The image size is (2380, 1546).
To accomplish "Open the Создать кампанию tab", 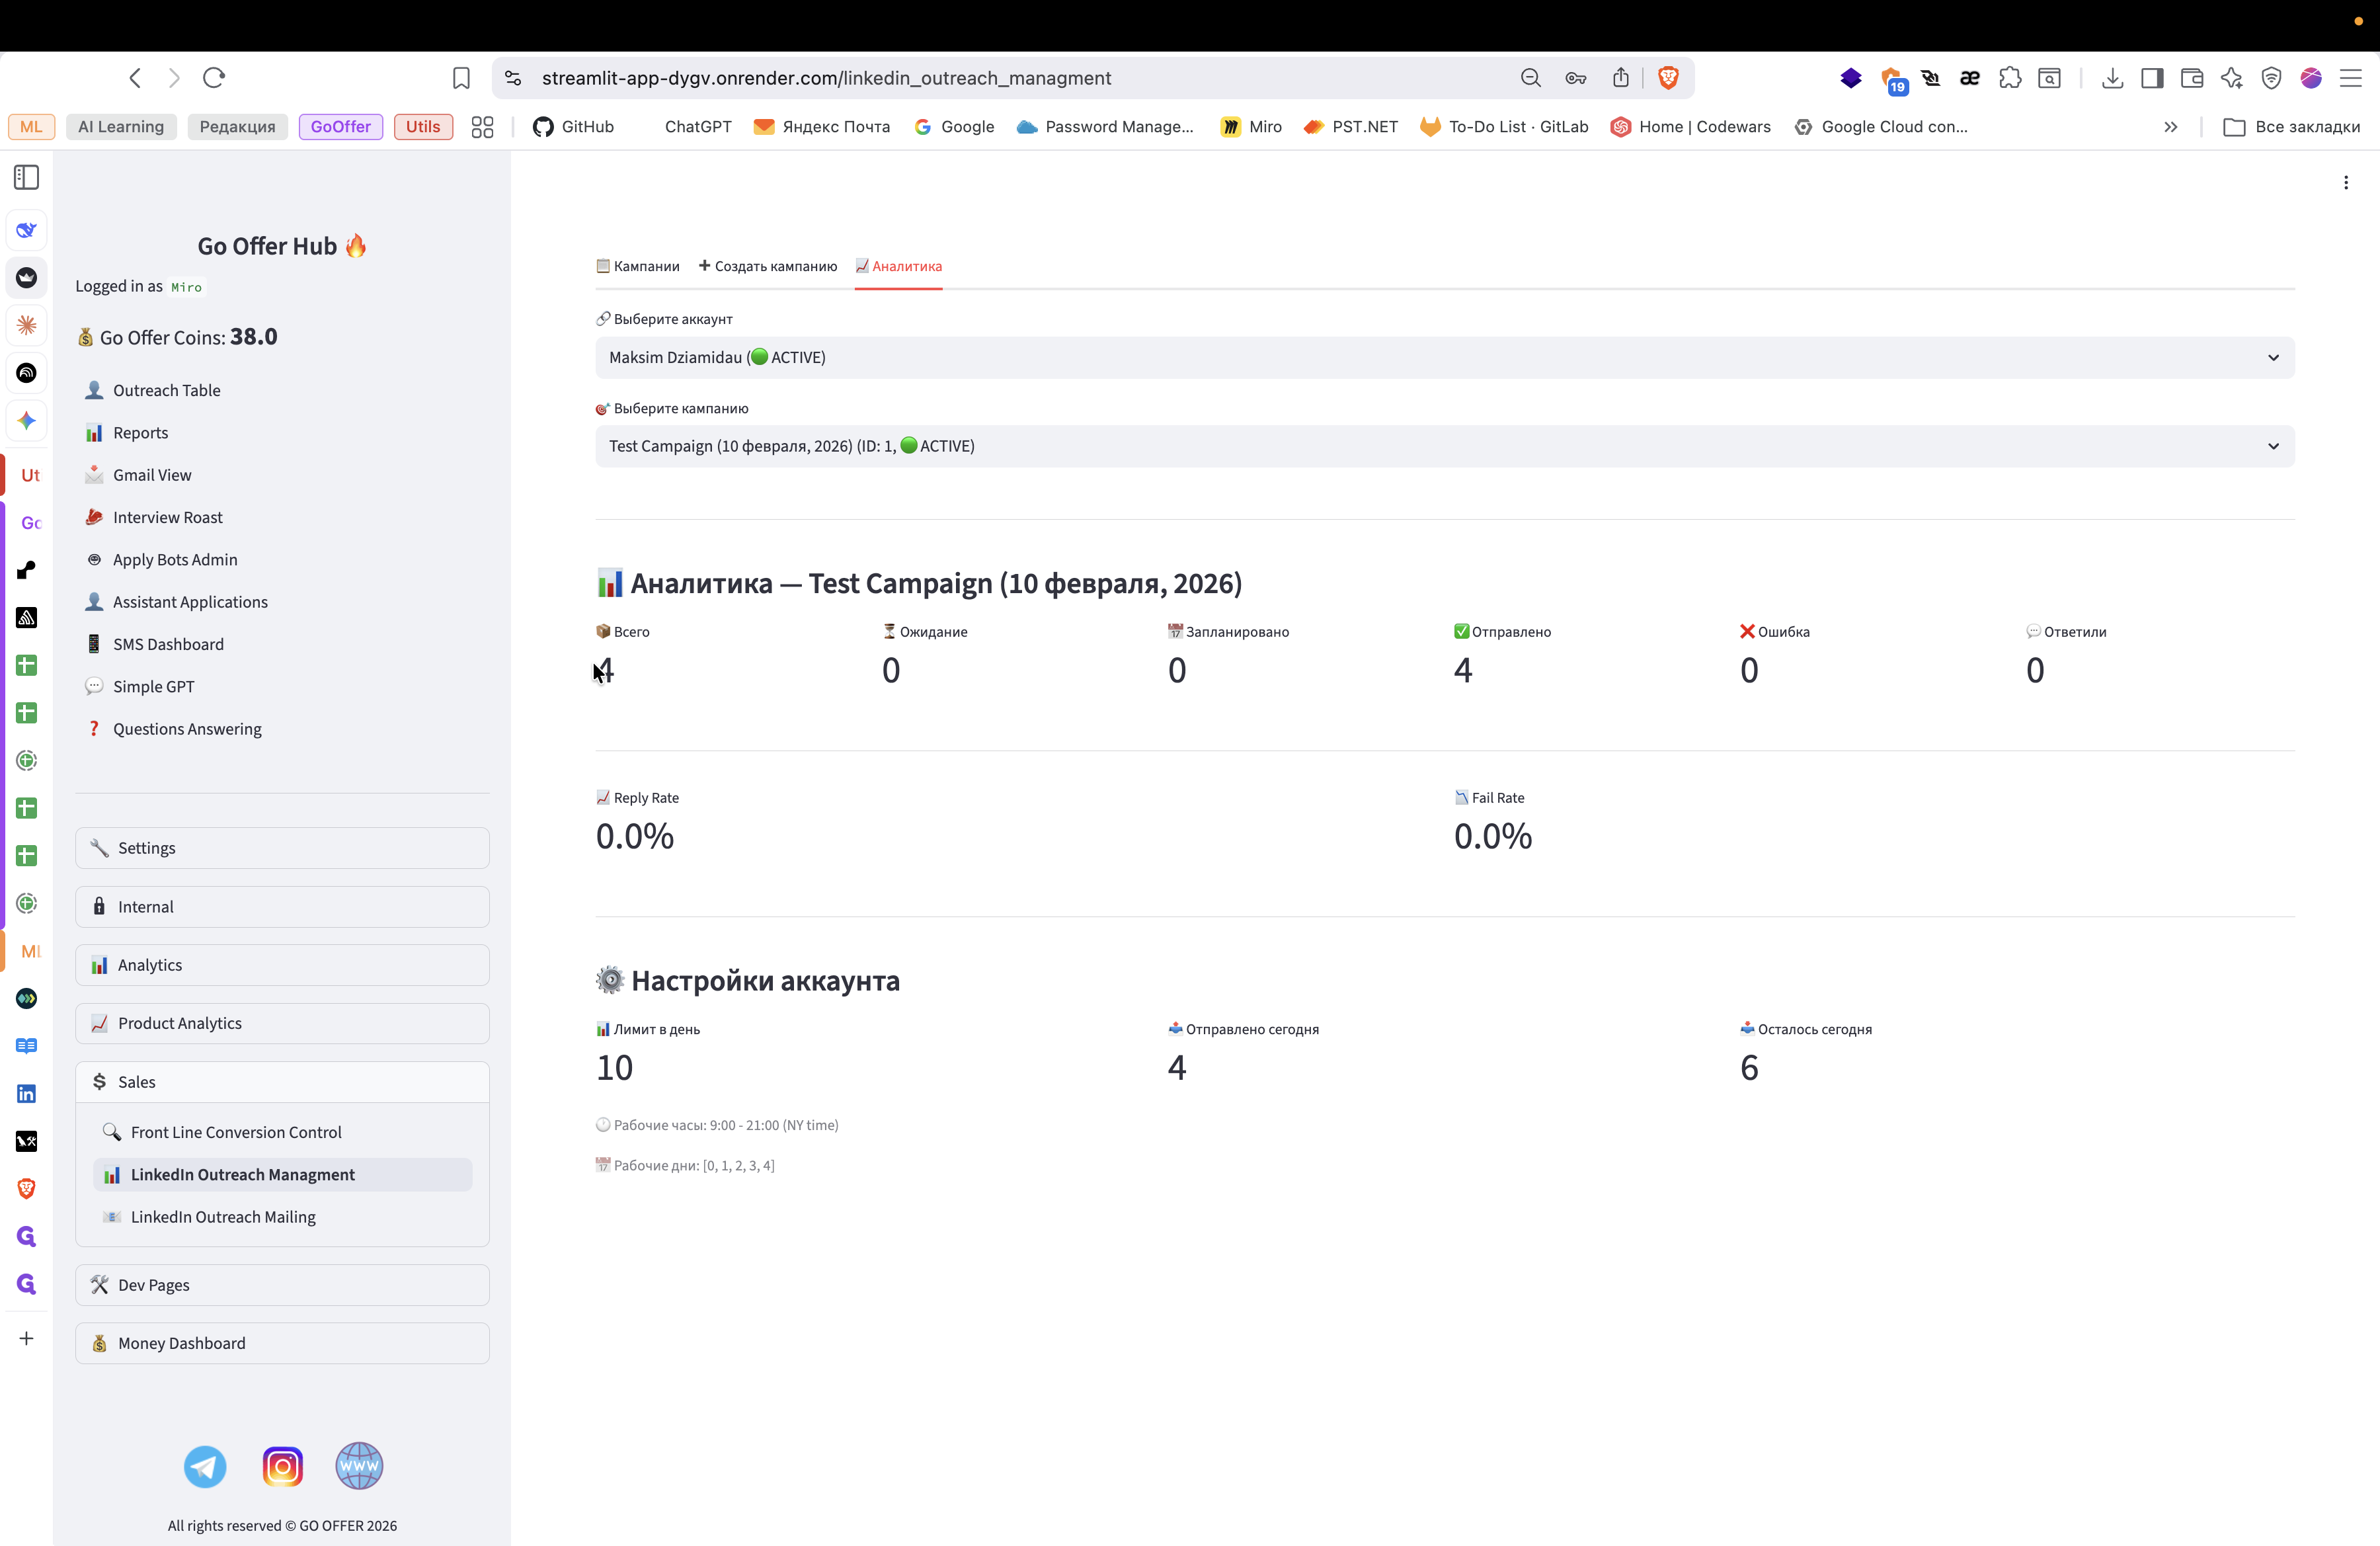I will click(x=768, y=266).
